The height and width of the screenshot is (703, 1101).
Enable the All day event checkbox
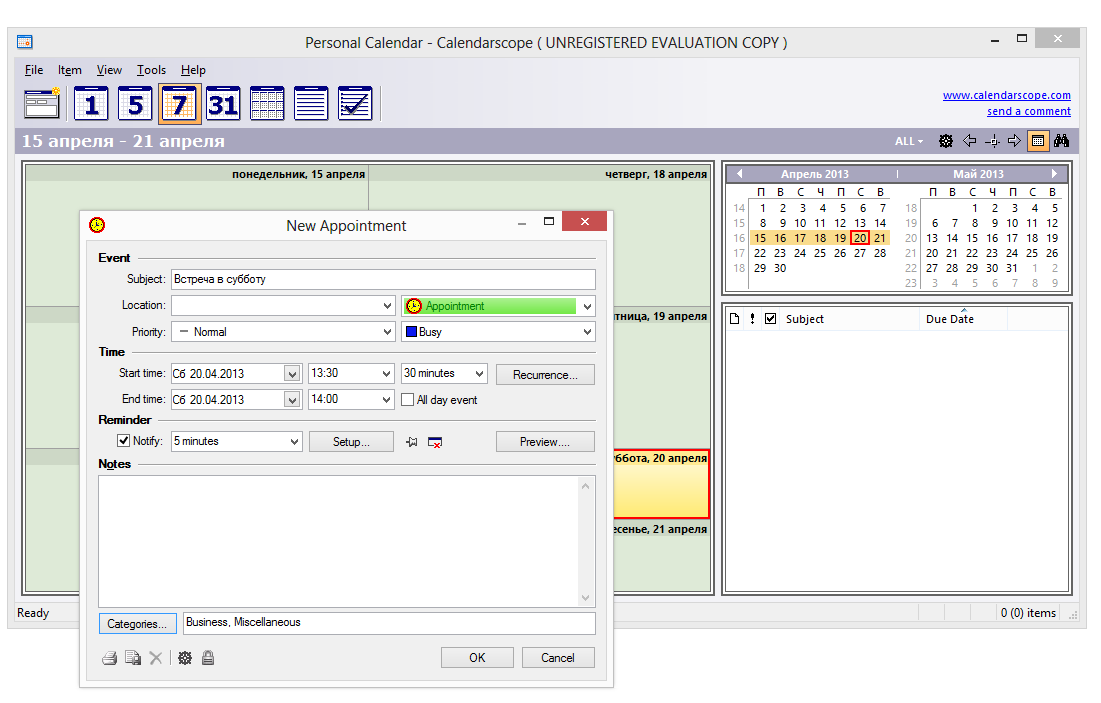[407, 400]
